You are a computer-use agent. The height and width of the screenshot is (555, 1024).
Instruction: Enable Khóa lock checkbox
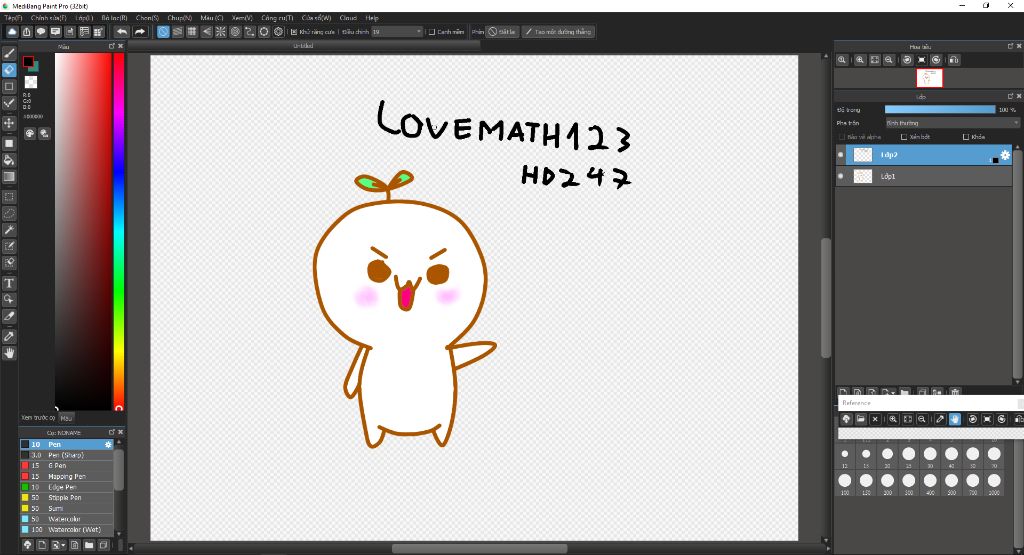coord(966,137)
